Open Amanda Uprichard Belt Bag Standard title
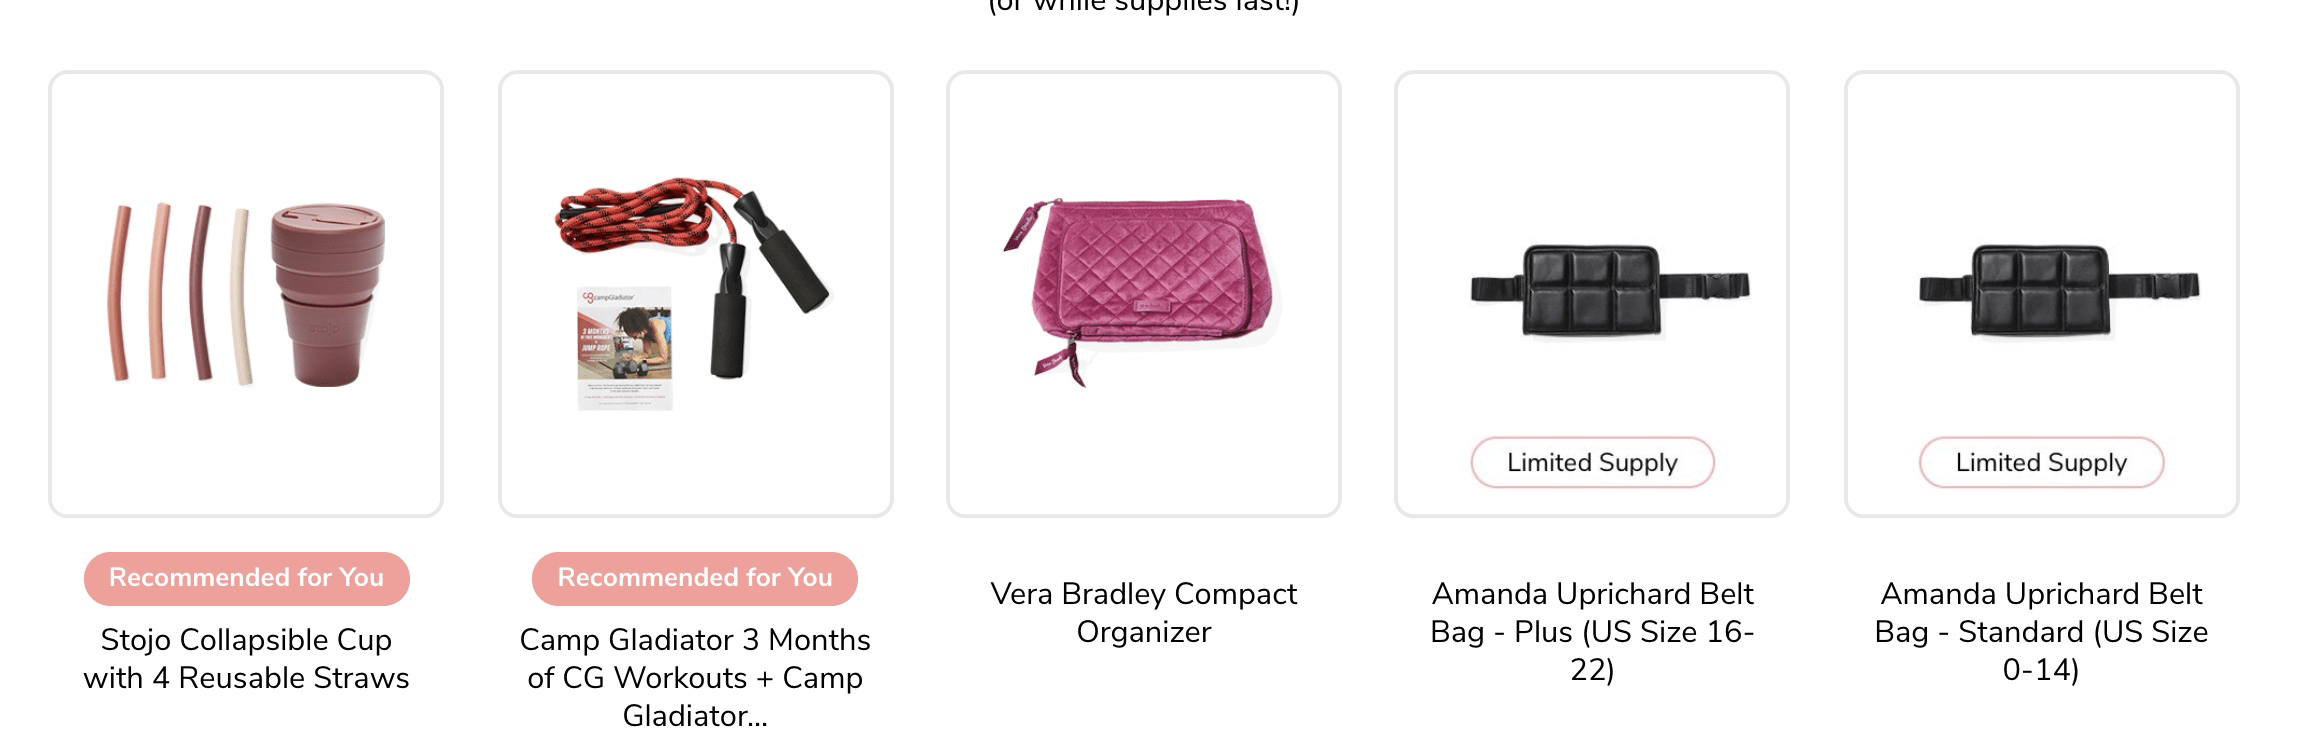The height and width of the screenshot is (748, 2302). [x=2041, y=632]
